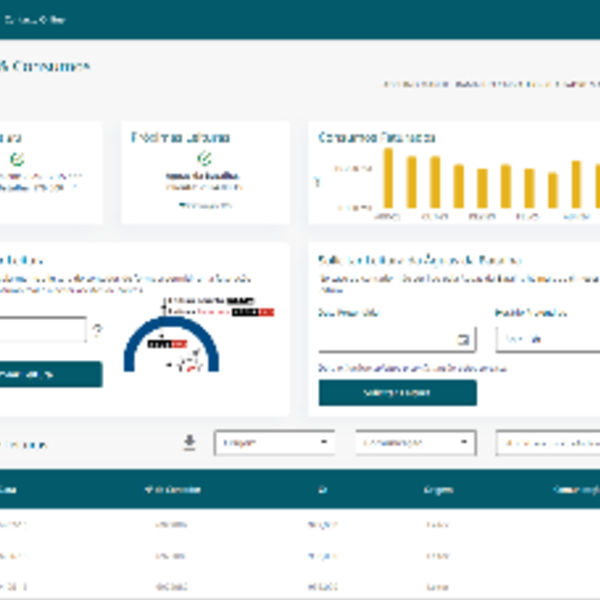Open the second filter dropdown next to Origem

point(415,442)
